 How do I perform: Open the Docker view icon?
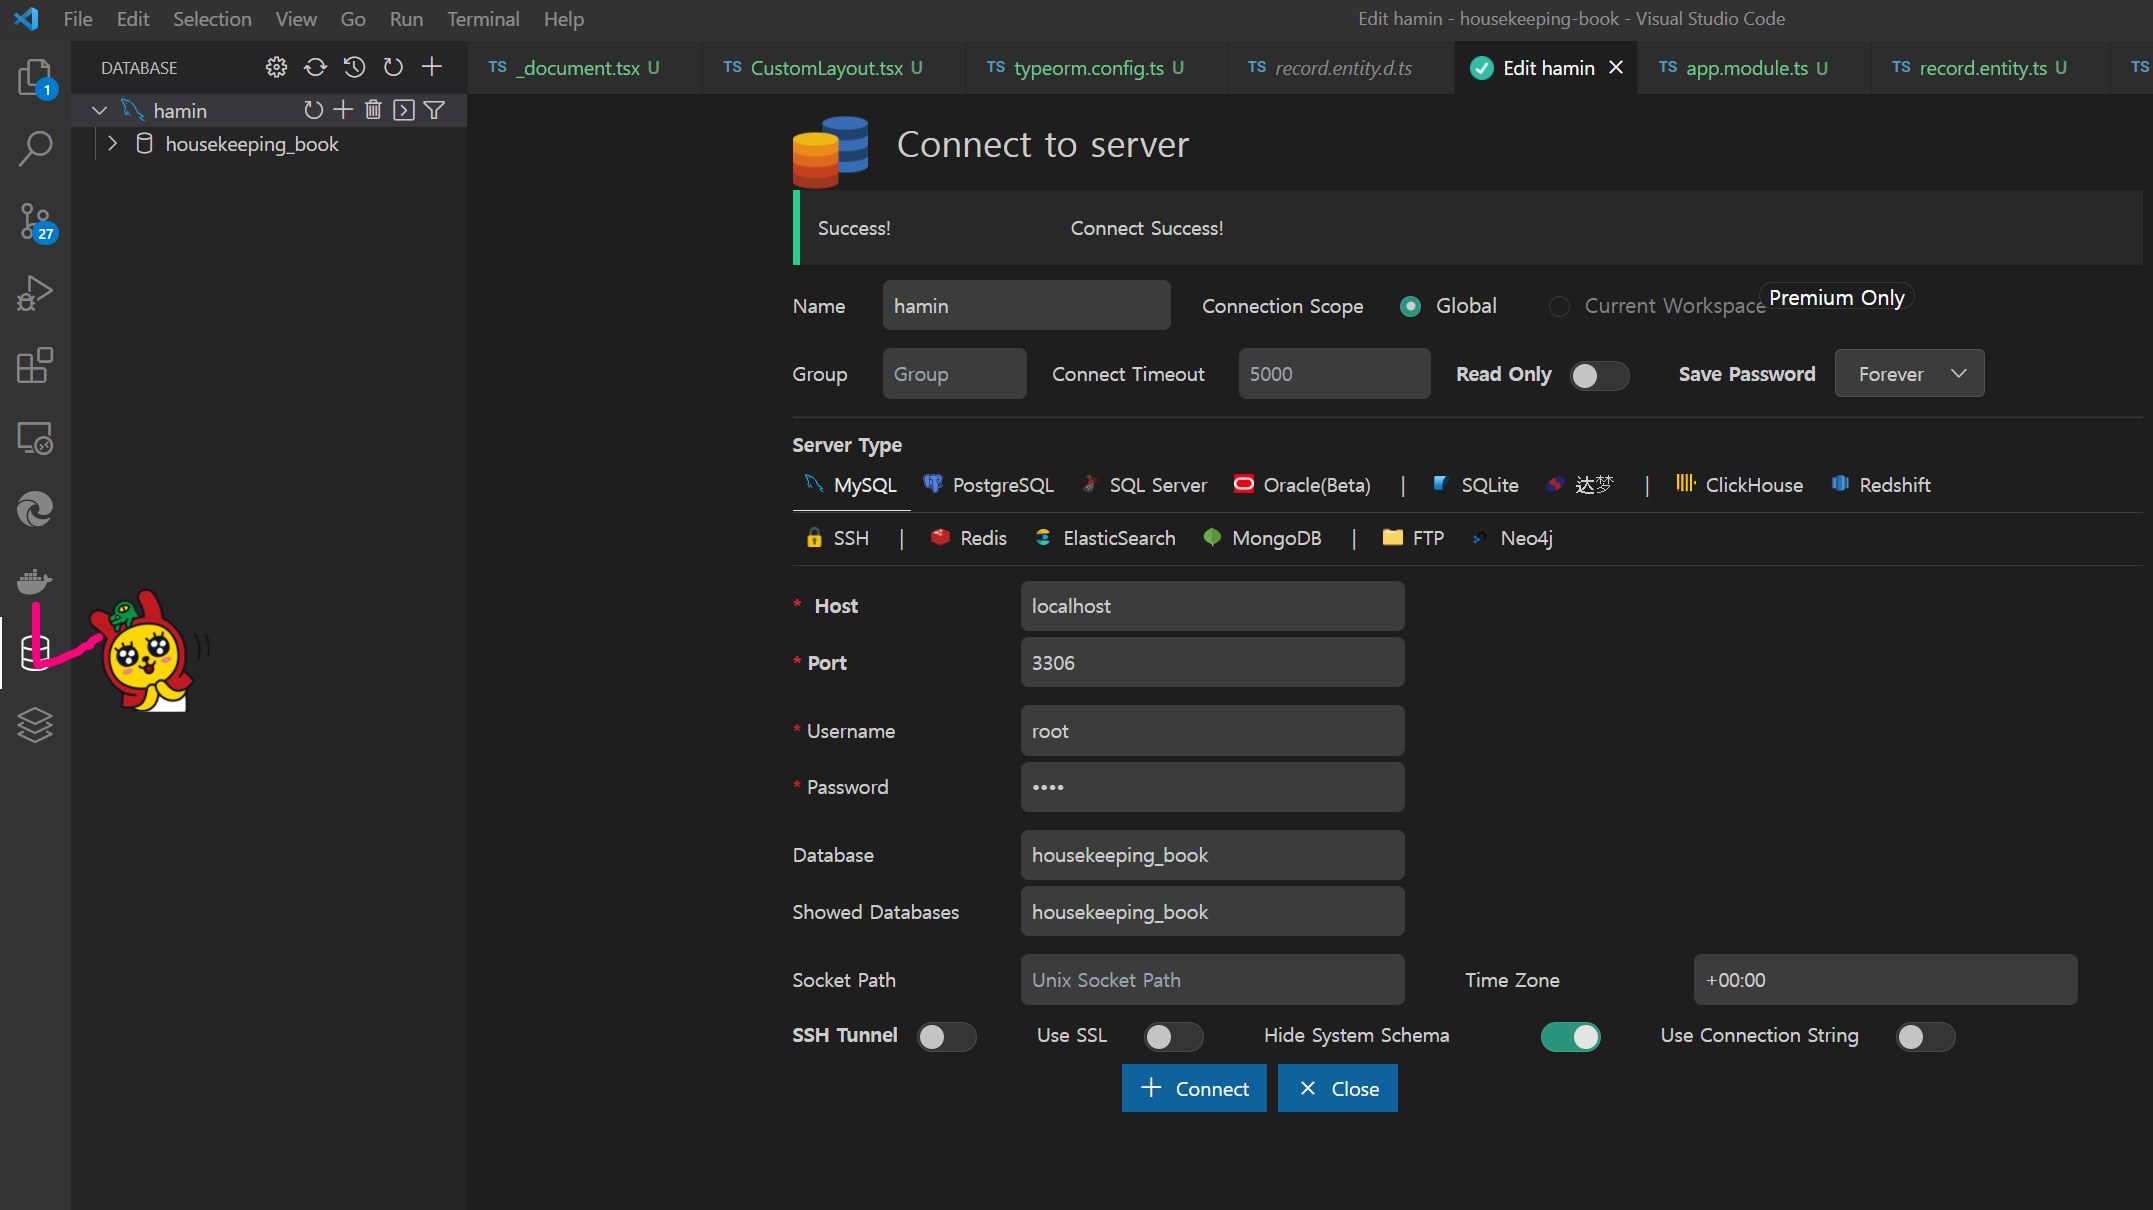(35, 582)
